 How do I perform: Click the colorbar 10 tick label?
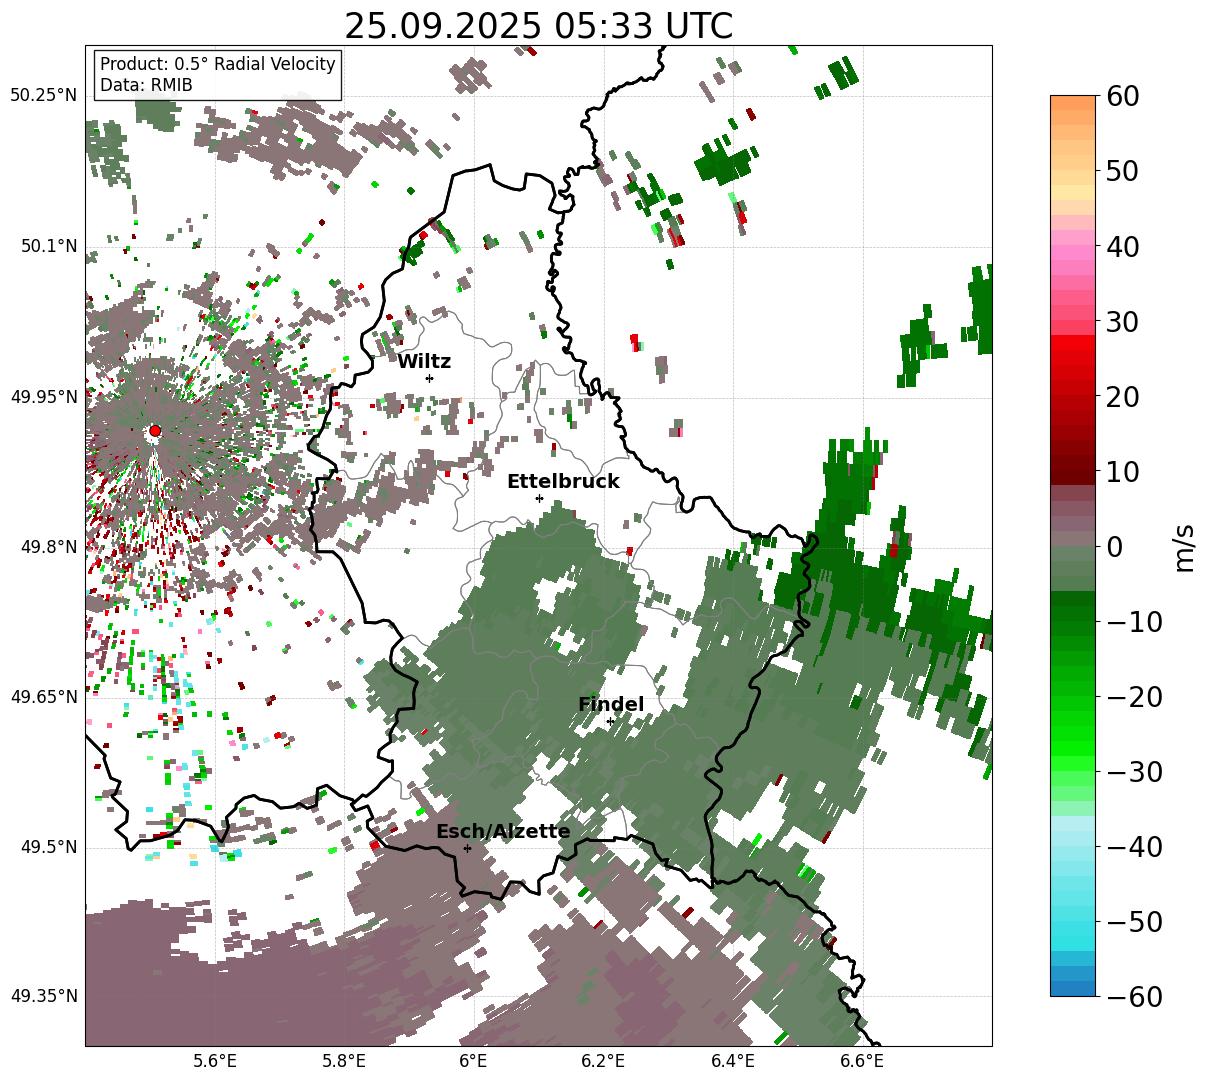tap(1121, 471)
